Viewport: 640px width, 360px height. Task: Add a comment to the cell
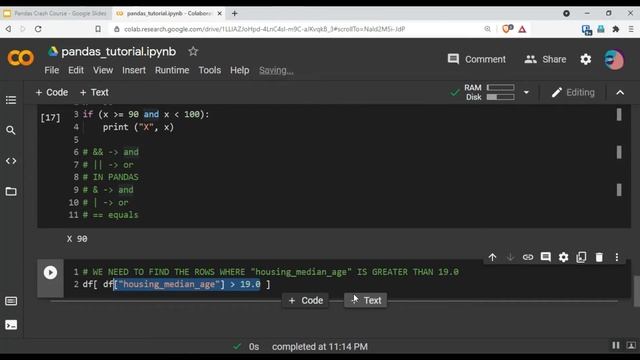click(546, 257)
